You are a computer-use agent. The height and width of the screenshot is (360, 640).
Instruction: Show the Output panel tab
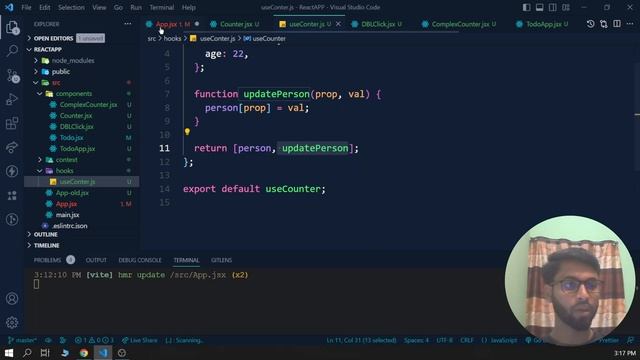click(96, 260)
